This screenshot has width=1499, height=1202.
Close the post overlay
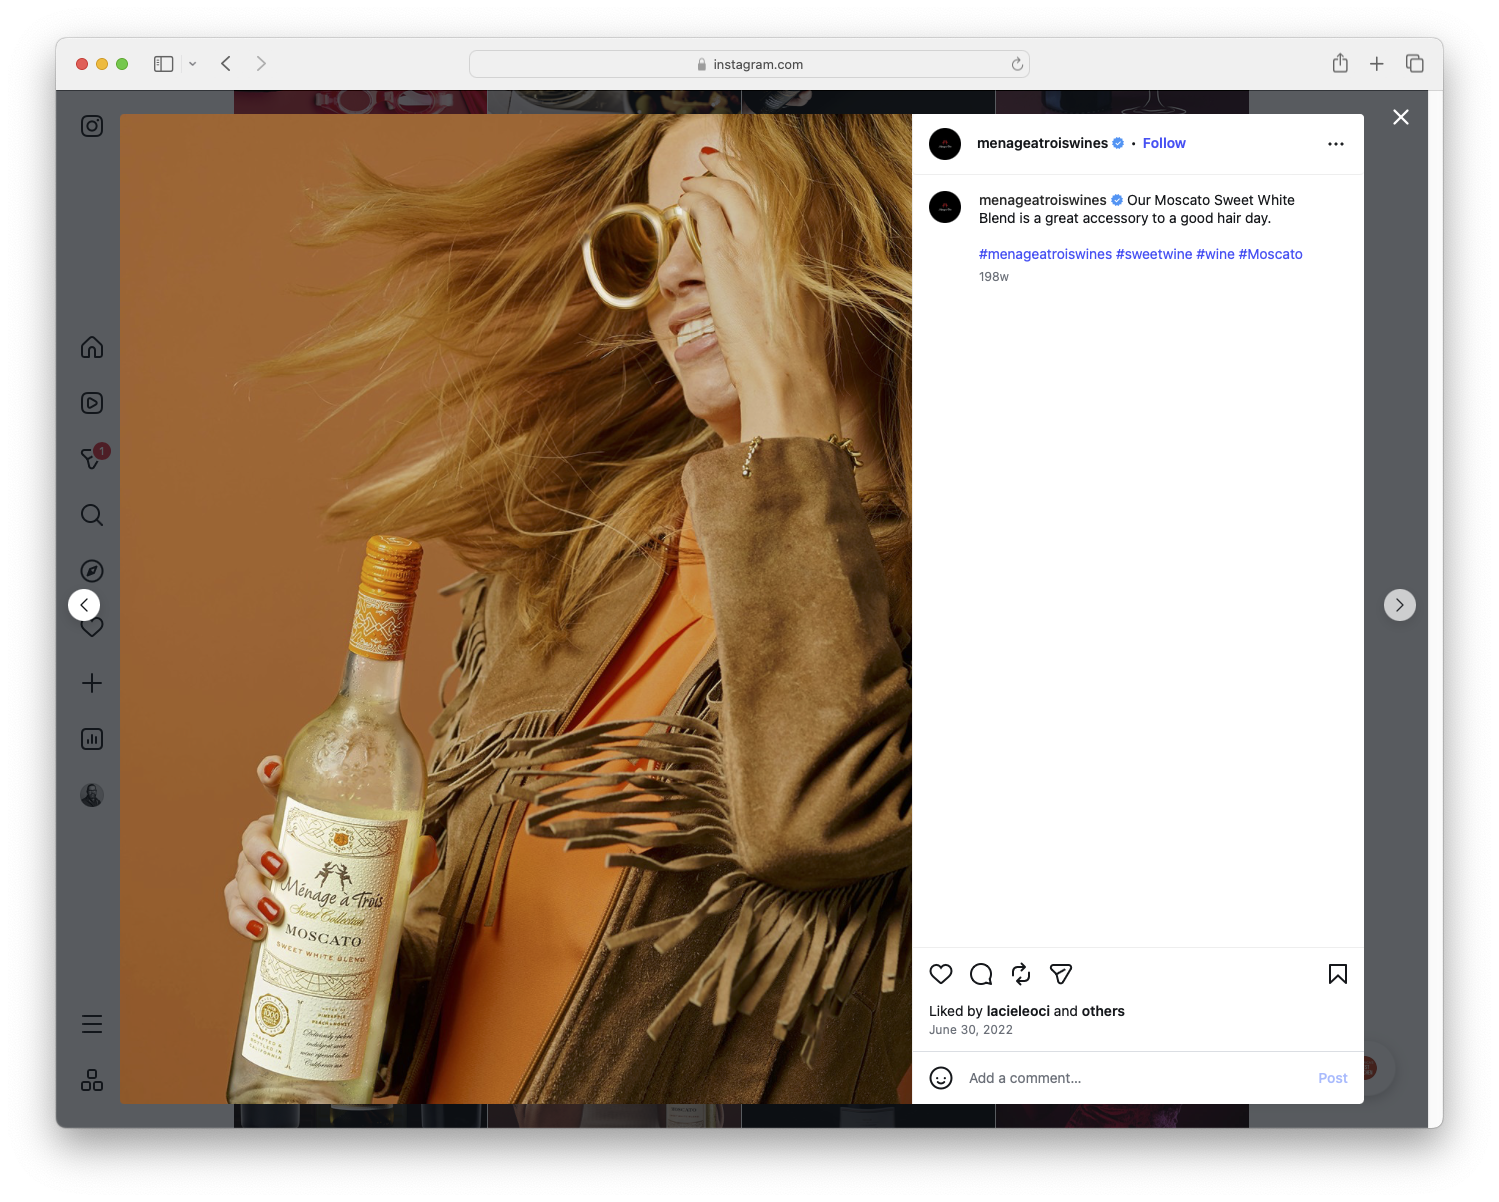click(1401, 117)
